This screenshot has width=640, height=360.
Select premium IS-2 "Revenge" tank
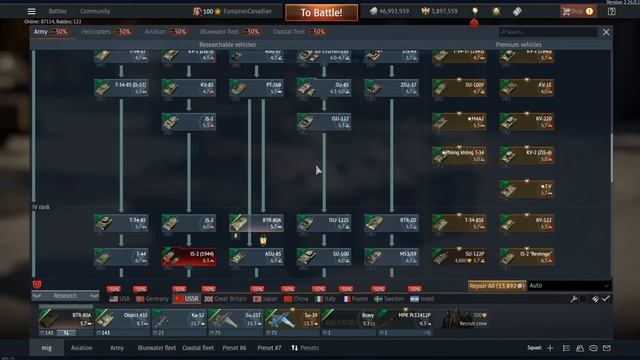[527, 257]
